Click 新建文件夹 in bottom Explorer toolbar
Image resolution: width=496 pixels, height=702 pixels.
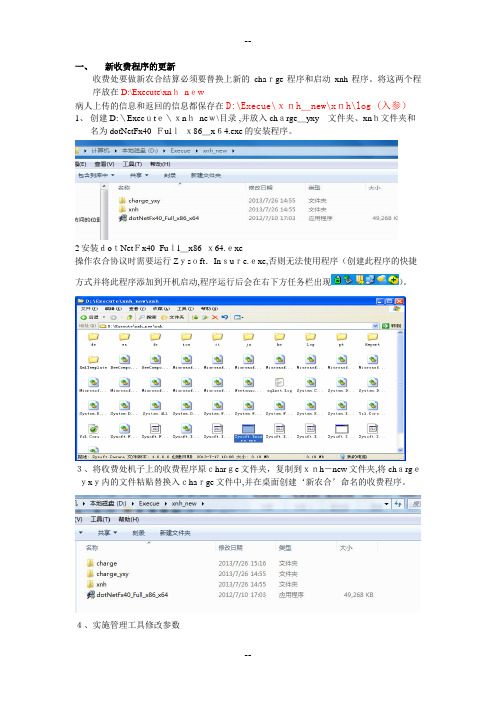point(175,533)
